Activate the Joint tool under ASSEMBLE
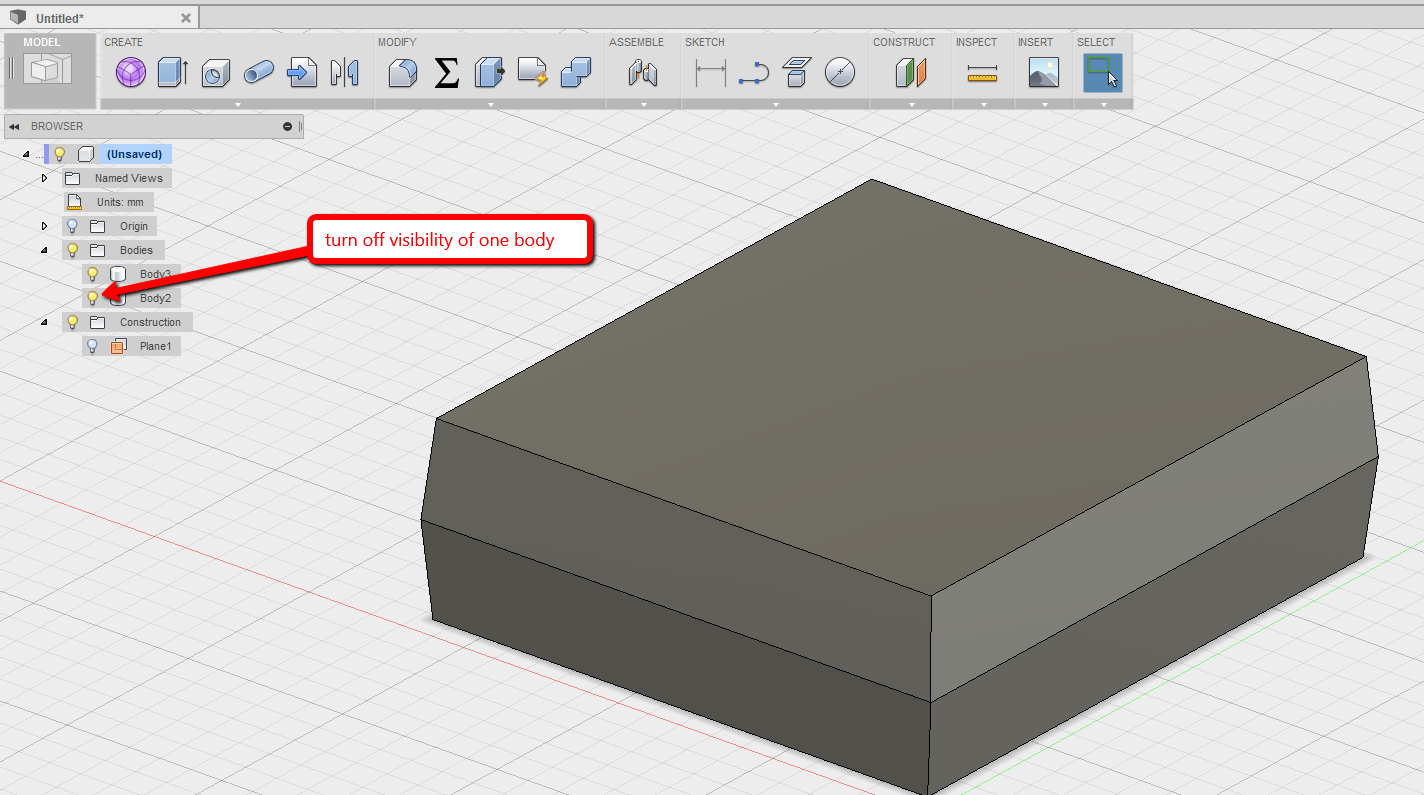The height and width of the screenshot is (795, 1424). coord(643,73)
